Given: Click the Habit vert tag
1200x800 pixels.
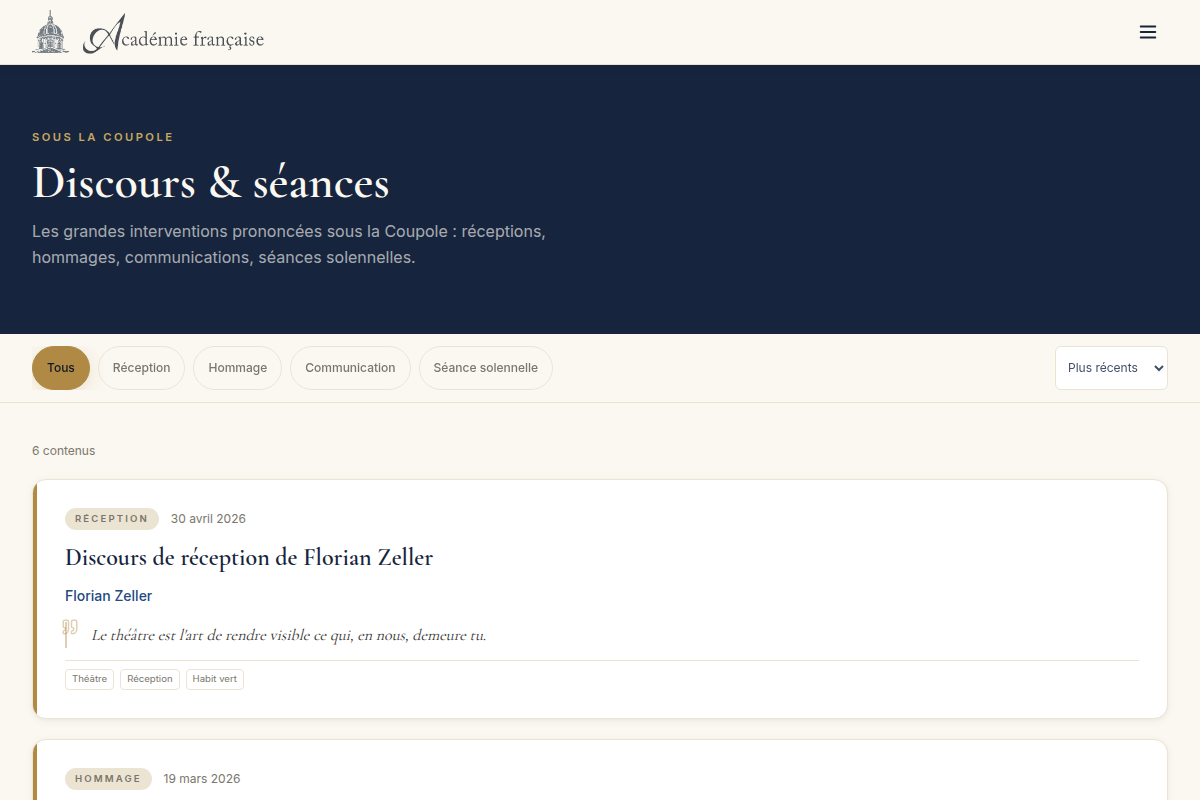Looking at the screenshot, I should click(215, 679).
